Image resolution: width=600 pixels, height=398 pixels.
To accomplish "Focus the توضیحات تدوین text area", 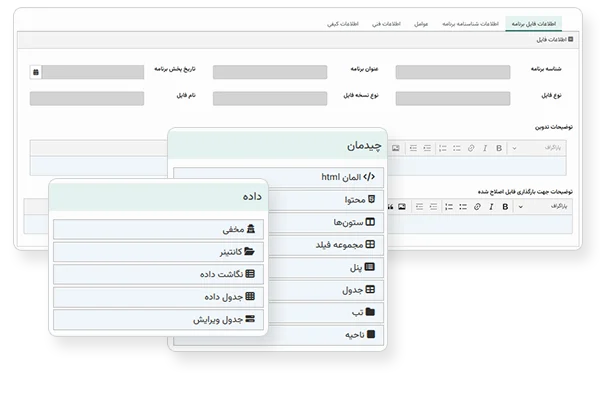I will pyautogui.click(x=476, y=166).
